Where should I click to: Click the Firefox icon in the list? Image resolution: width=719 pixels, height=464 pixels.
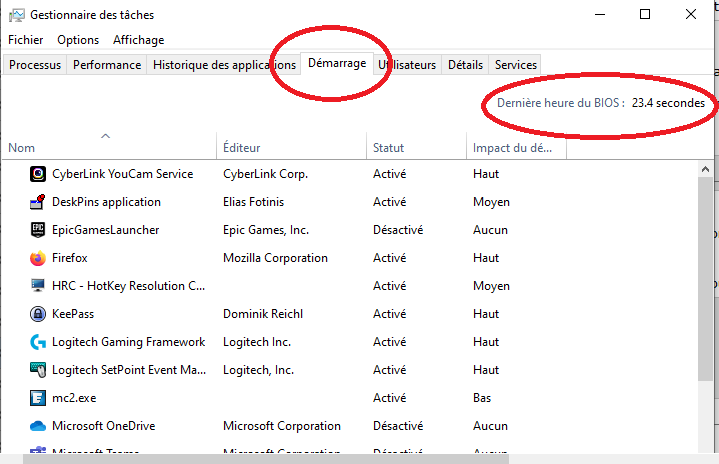click(38, 258)
